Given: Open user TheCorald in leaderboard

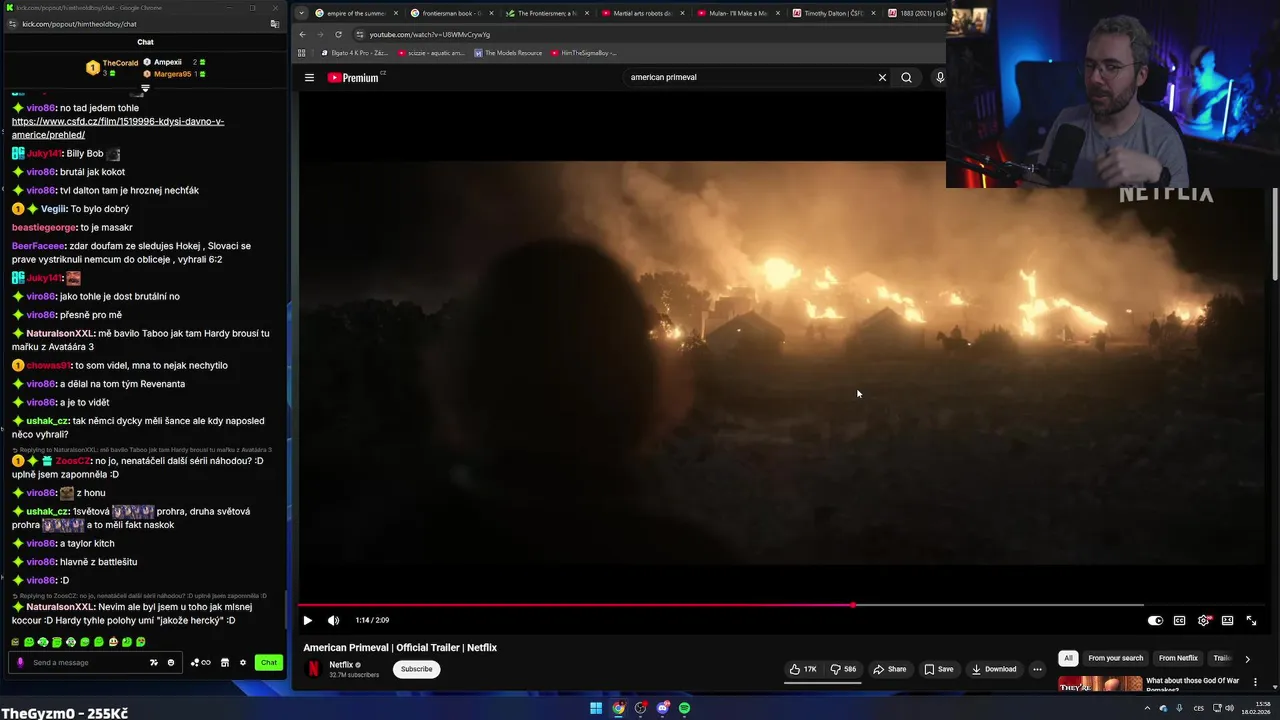Looking at the screenshot, I should click(120, 63).
